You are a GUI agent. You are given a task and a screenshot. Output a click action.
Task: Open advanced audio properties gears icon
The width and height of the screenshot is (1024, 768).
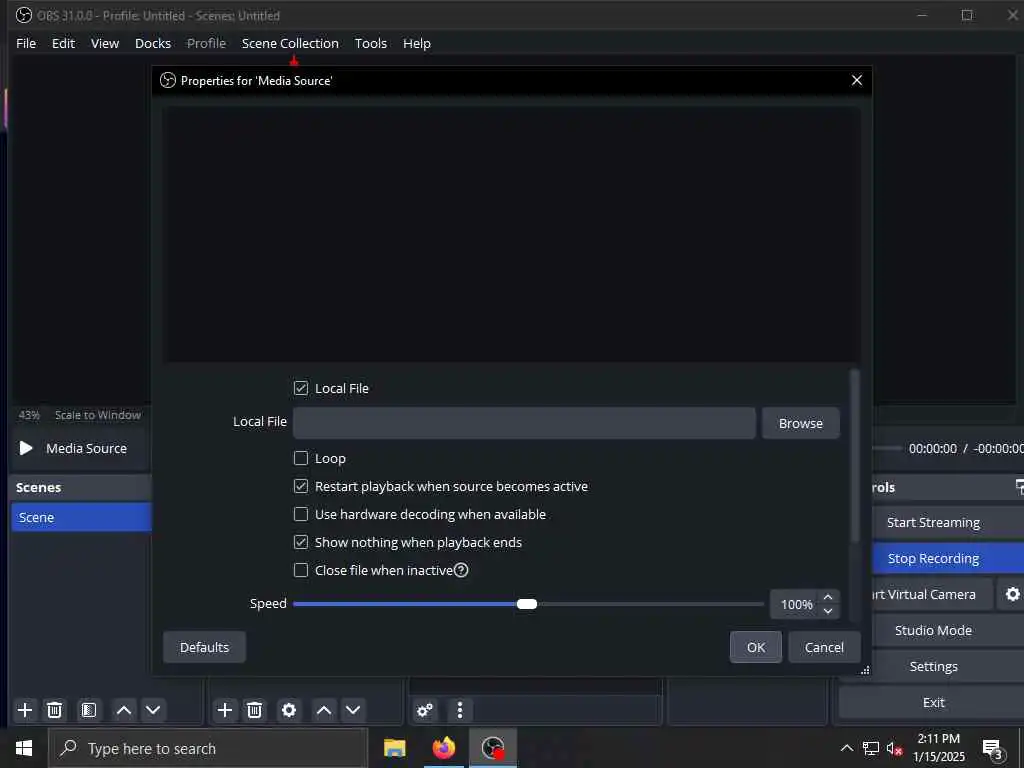(424, 710)
